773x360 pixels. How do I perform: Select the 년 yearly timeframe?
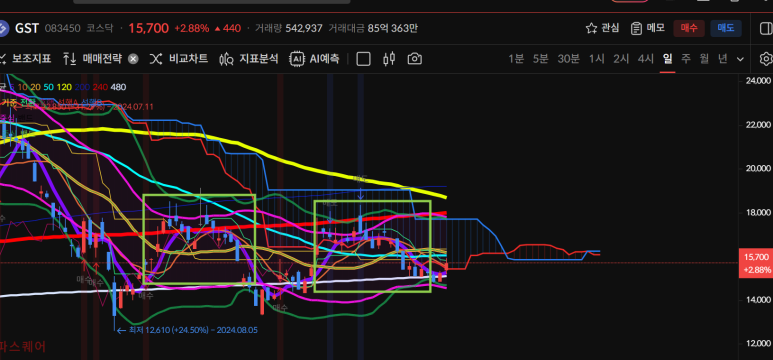[x=722, y=59]
